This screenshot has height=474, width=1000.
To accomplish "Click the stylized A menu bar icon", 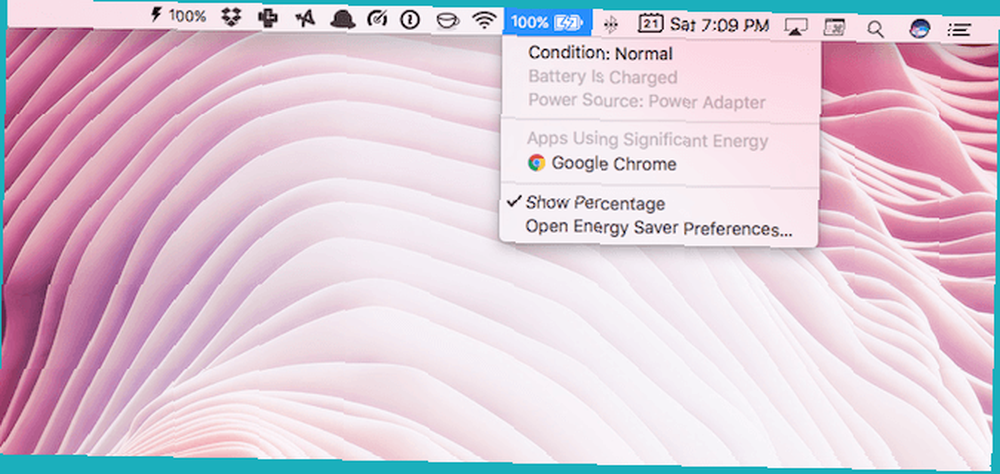I will point(305,19).
